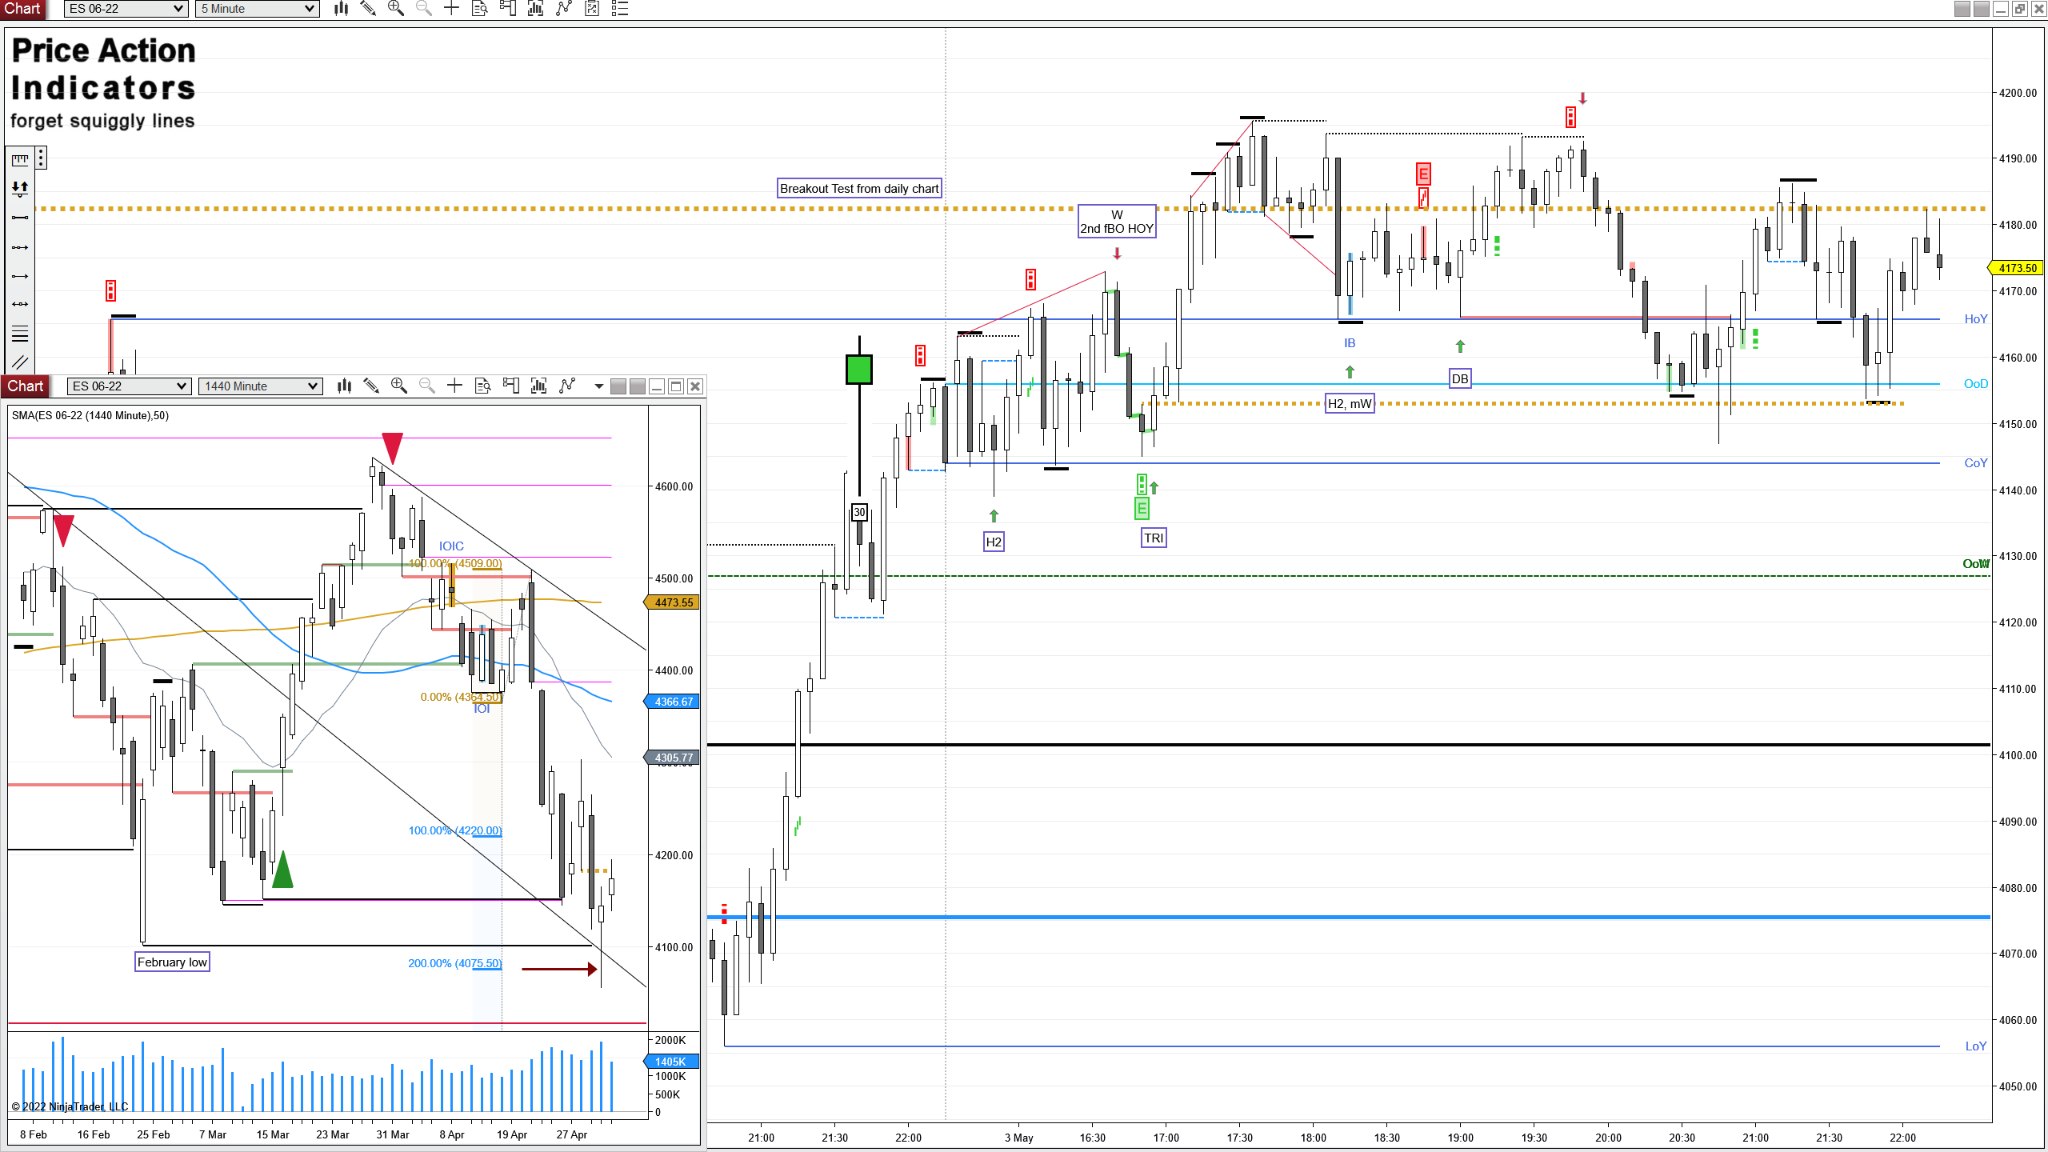Click zoom in magnifier on main chart toolbar
The height and width of the screenshot is (1152, 2048).
tap(396, 9)
